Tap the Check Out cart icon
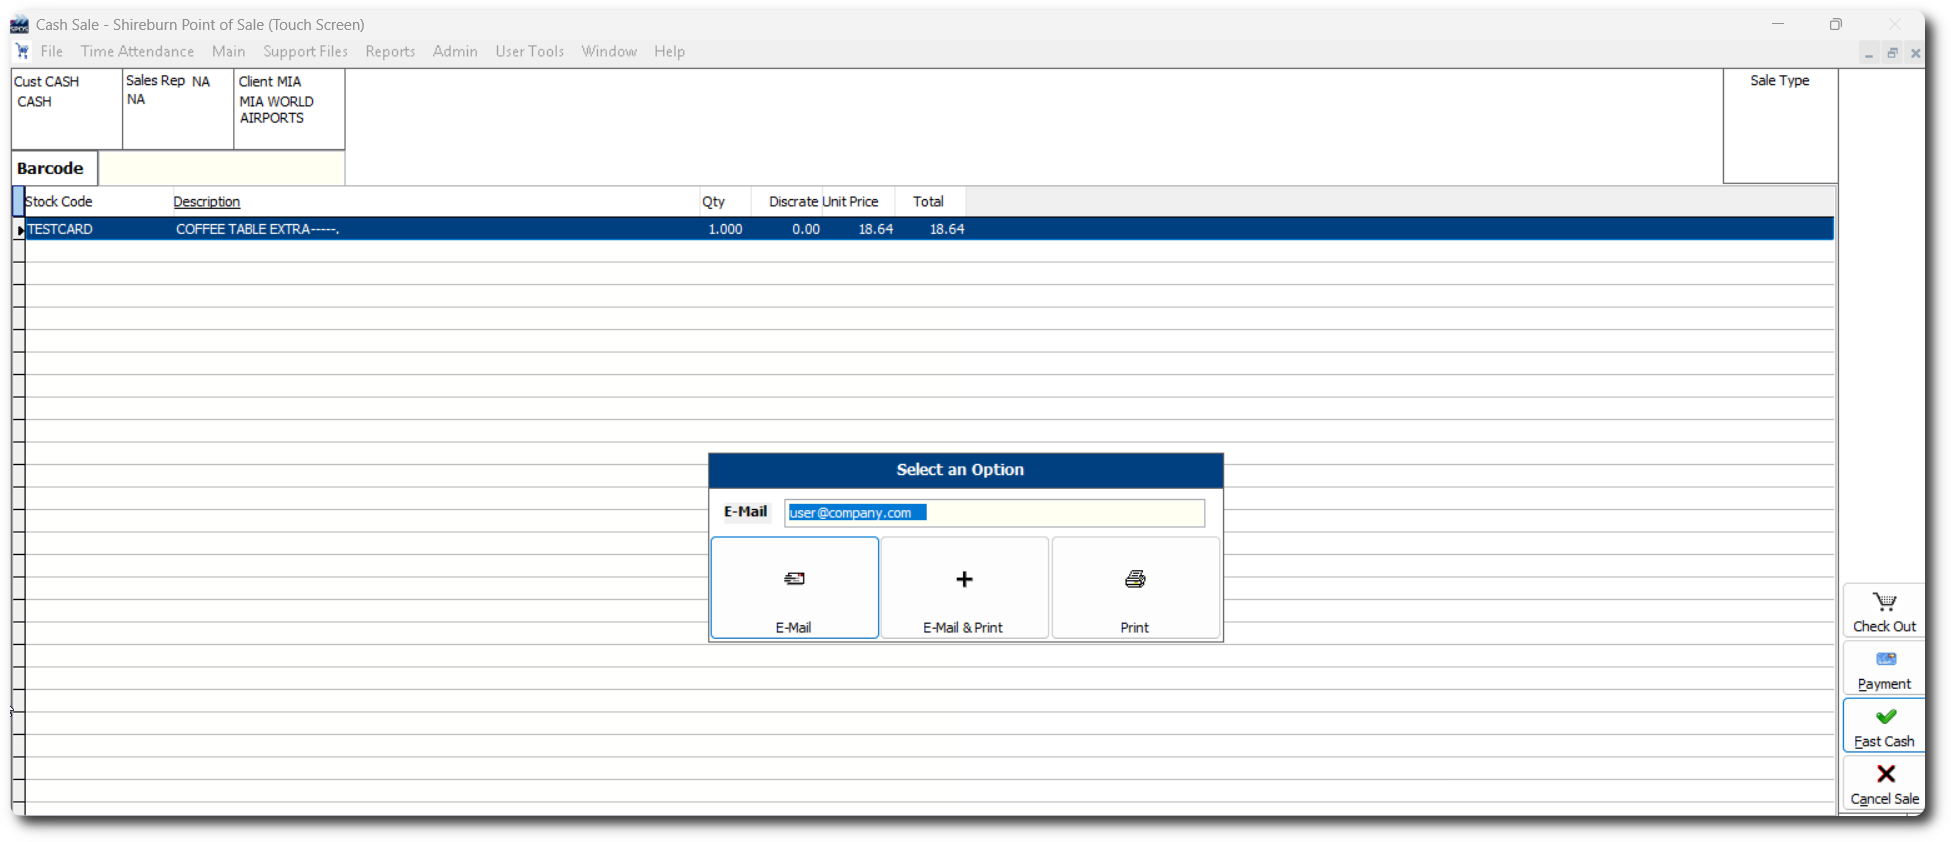Viewport: 1951px width, 842px height. [x=1884, y=602]
